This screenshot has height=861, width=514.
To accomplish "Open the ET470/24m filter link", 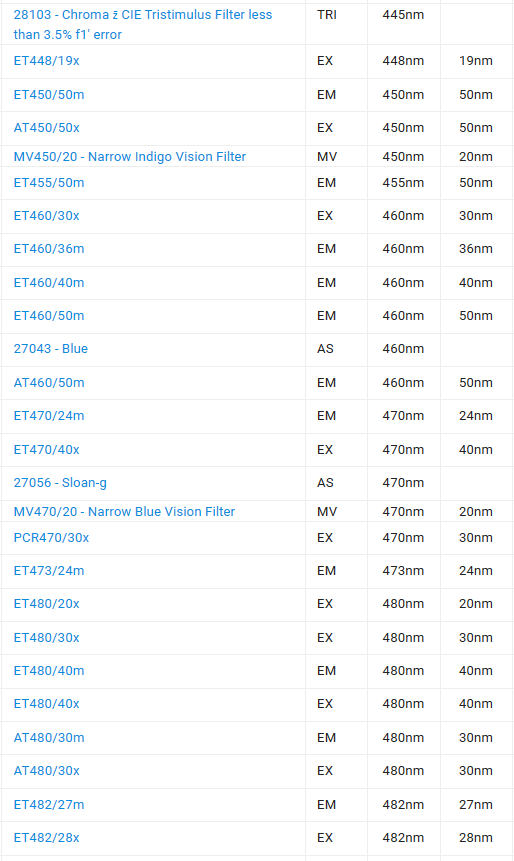I will 49,416.
